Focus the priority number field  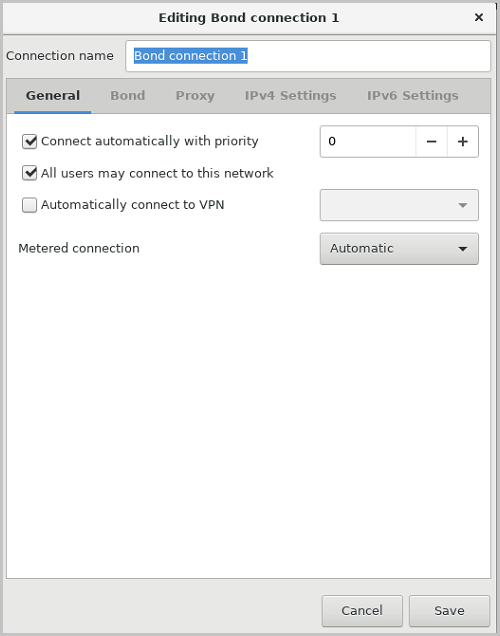pos(368,142)
